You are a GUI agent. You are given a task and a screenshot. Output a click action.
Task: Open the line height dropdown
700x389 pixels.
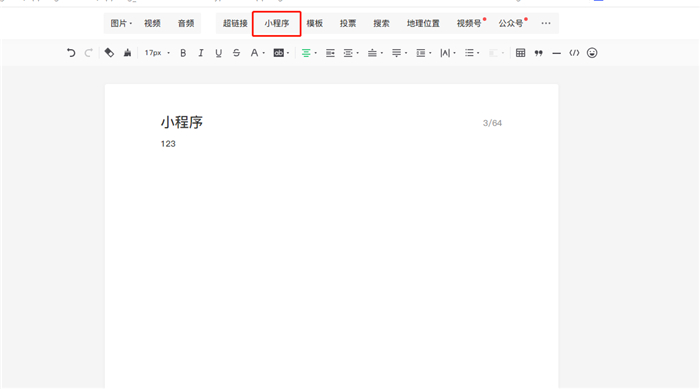point(423,53)
